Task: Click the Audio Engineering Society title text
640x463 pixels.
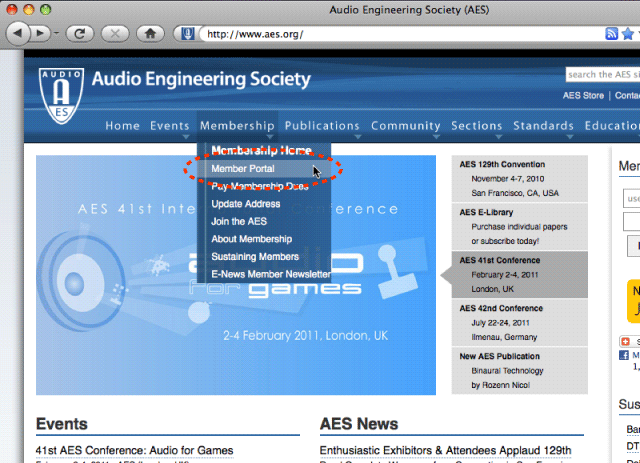Action: (x=201, y=79)
